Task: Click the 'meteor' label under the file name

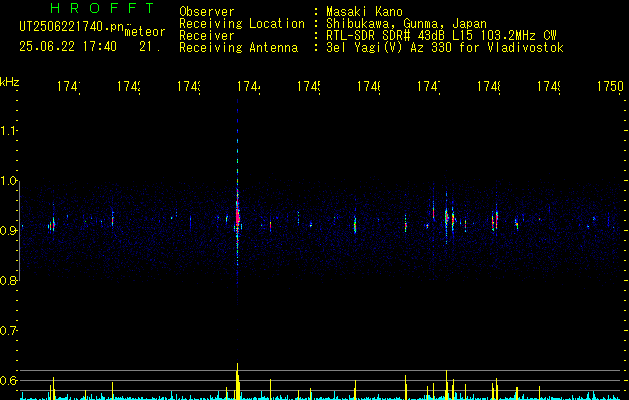Action: (145, 32)
